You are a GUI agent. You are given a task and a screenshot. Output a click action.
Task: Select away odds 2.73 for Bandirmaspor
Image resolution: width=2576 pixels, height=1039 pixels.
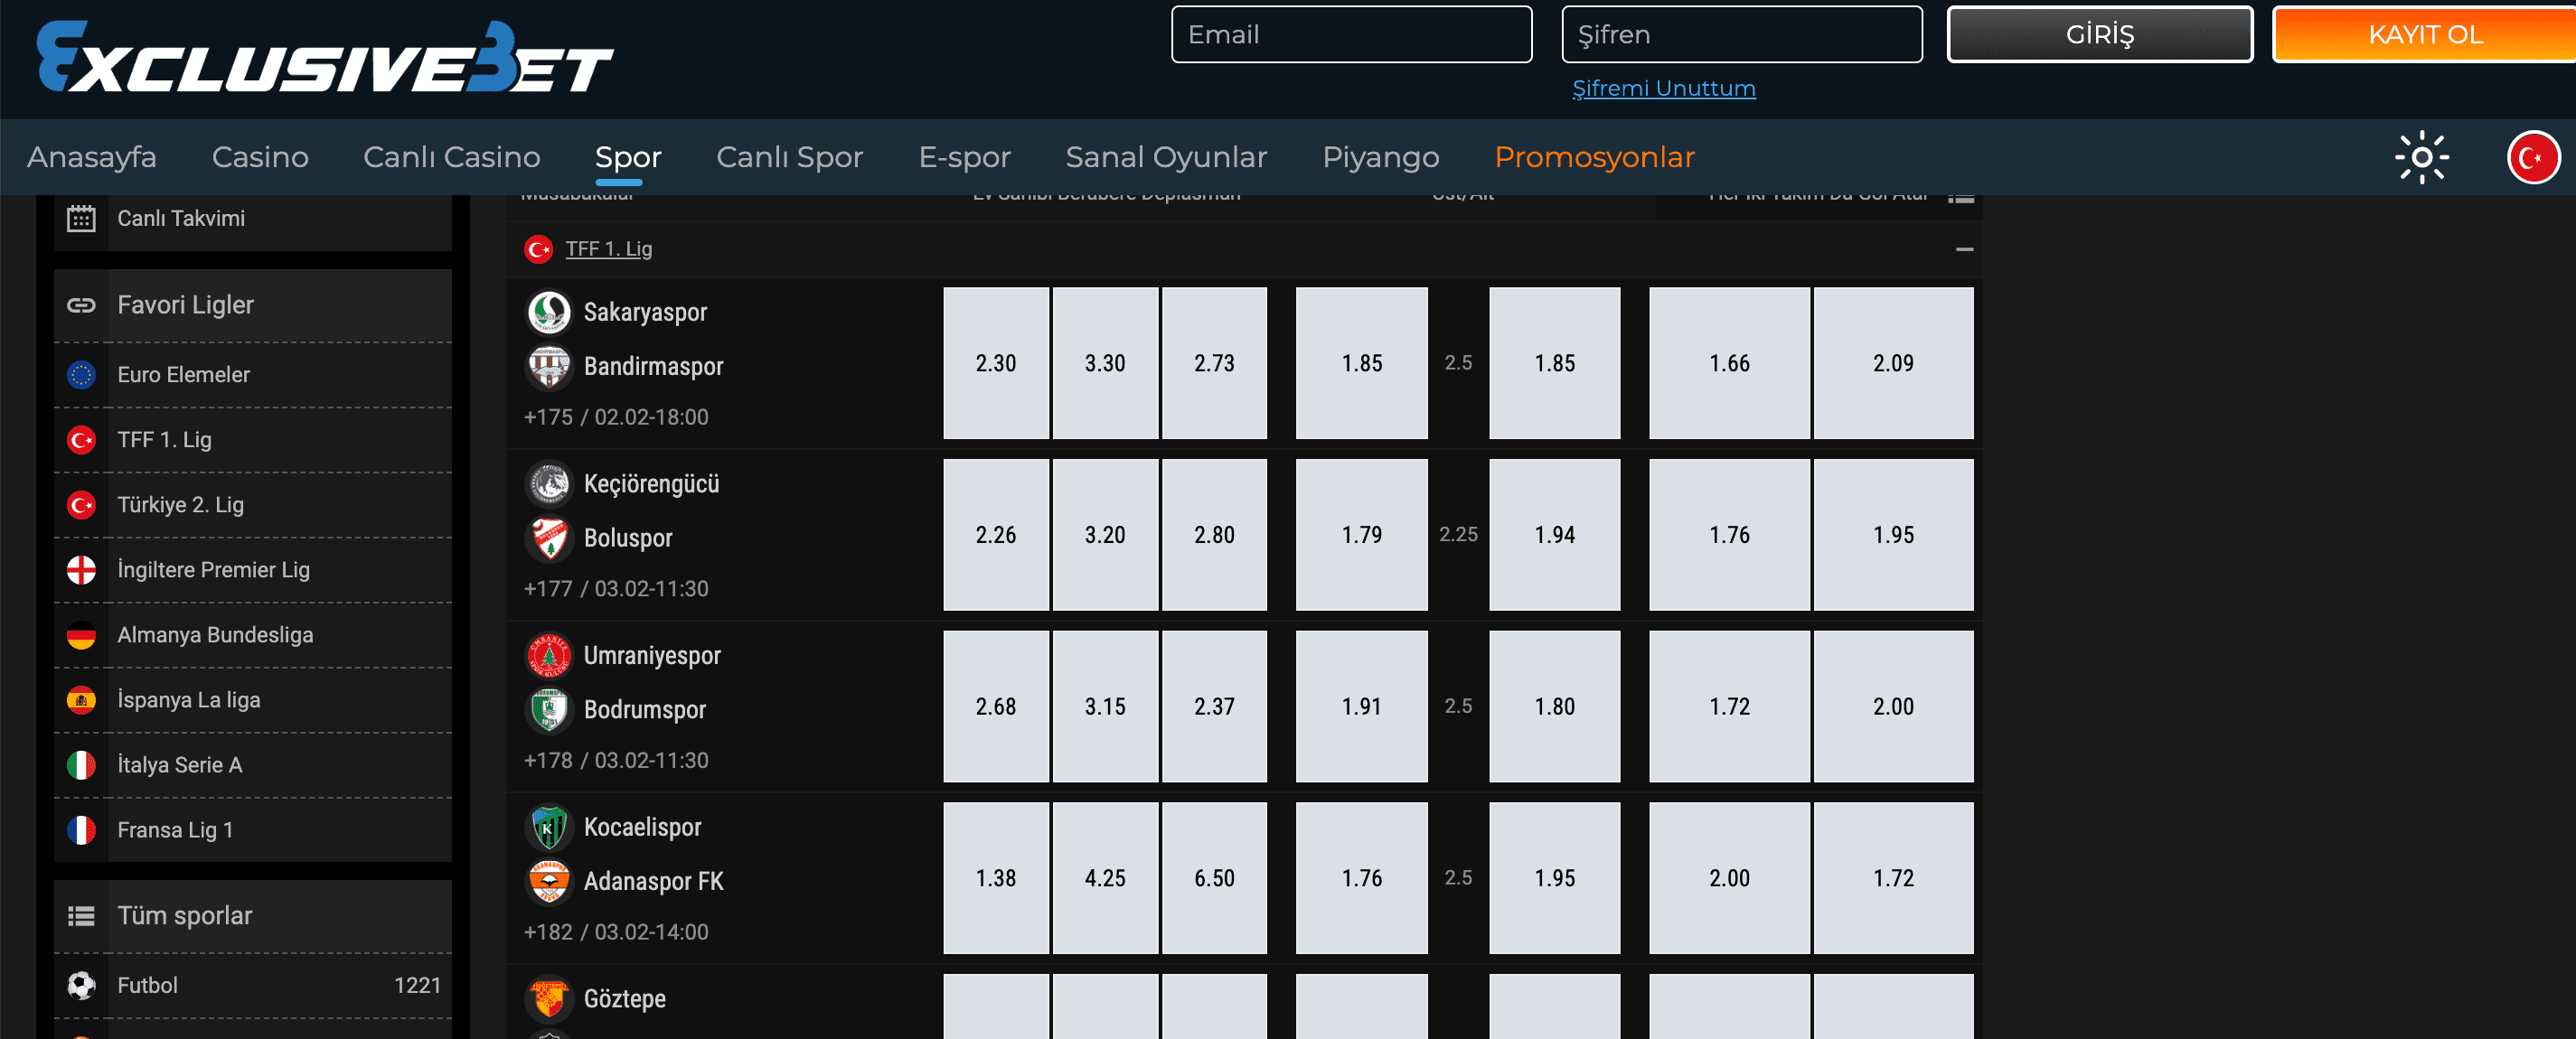click(x=1214, y=363)
